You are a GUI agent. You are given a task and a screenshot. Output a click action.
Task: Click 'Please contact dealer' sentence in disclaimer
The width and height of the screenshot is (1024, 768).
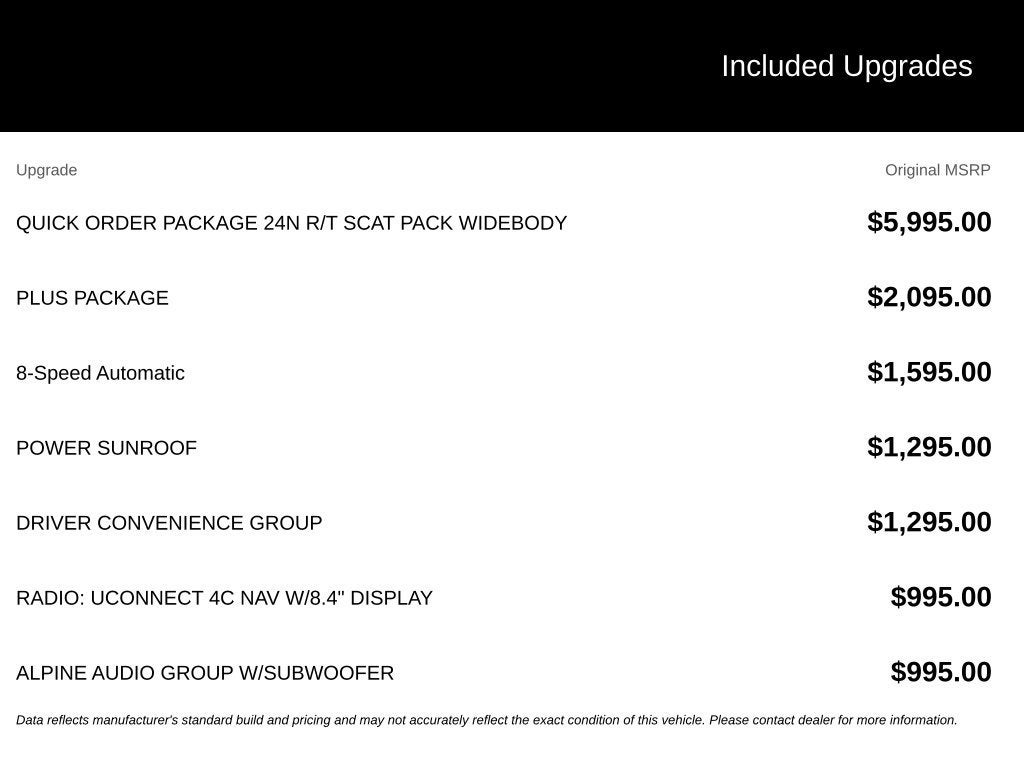coord(833,720)
